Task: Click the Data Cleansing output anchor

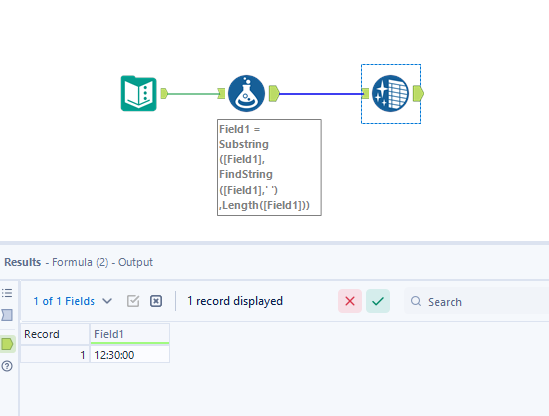Action: 418,93
